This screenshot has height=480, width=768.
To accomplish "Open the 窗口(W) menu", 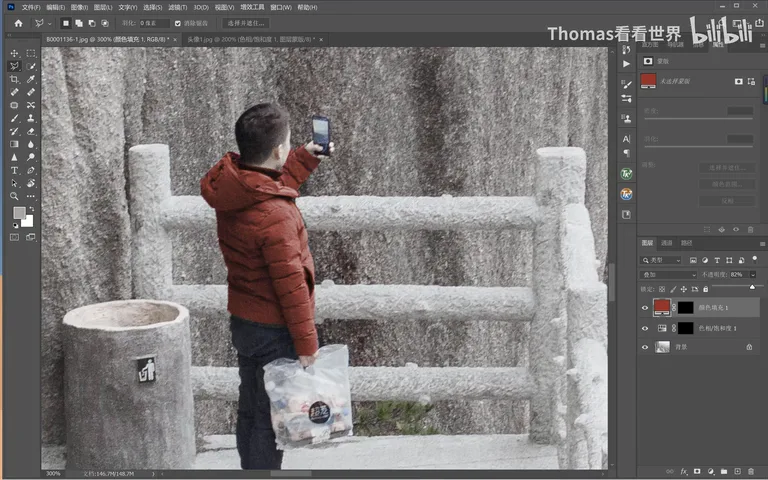I will click(281, 7).
